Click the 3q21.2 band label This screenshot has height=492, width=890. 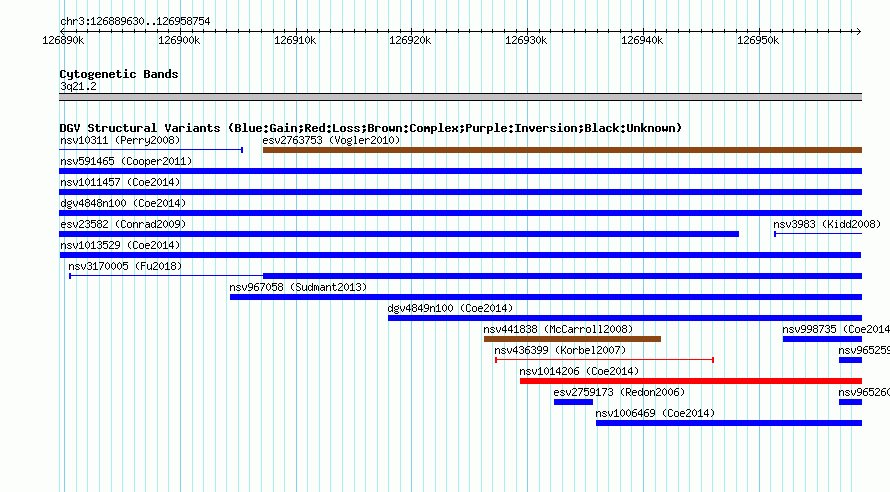[78, 86]
